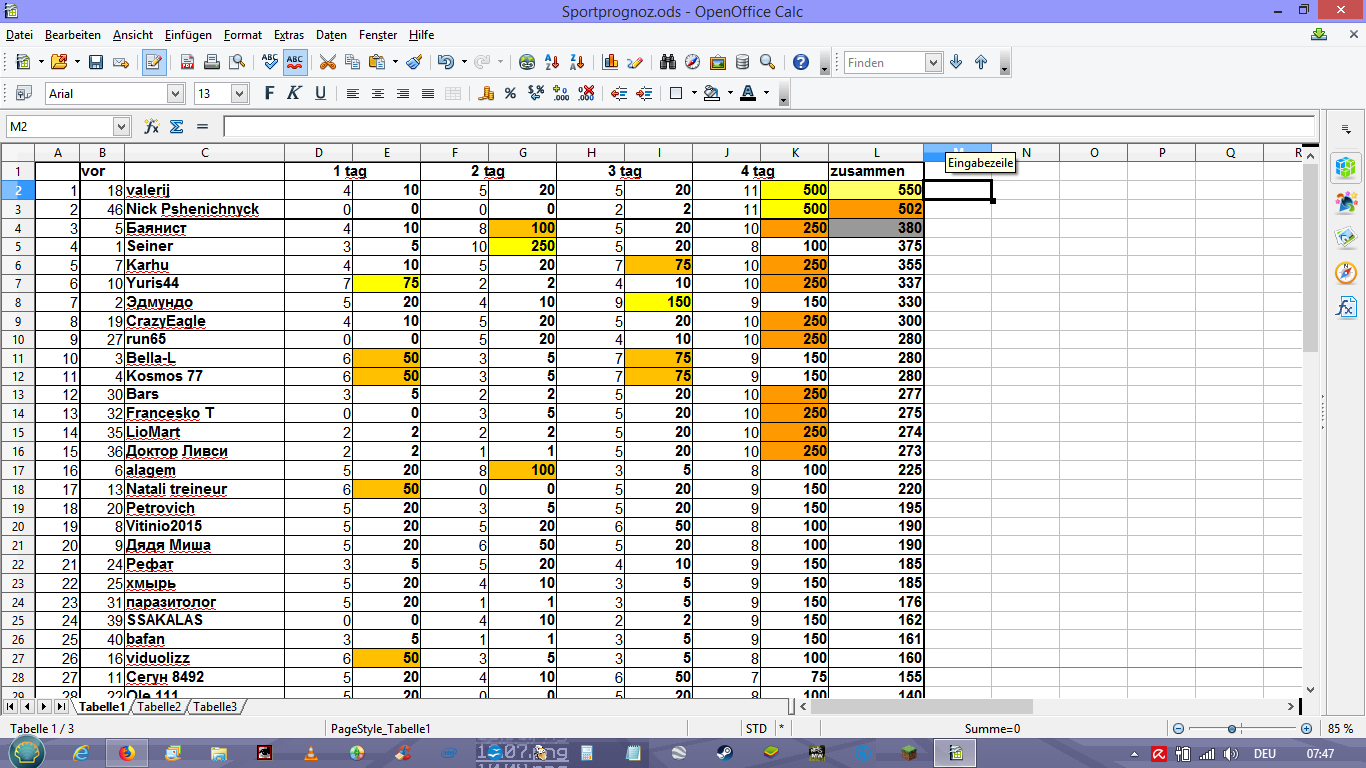Open the Gallery from the toolbar
Image resolution: width=1366 pixels, height=768 pixels.
pos(717,62)
